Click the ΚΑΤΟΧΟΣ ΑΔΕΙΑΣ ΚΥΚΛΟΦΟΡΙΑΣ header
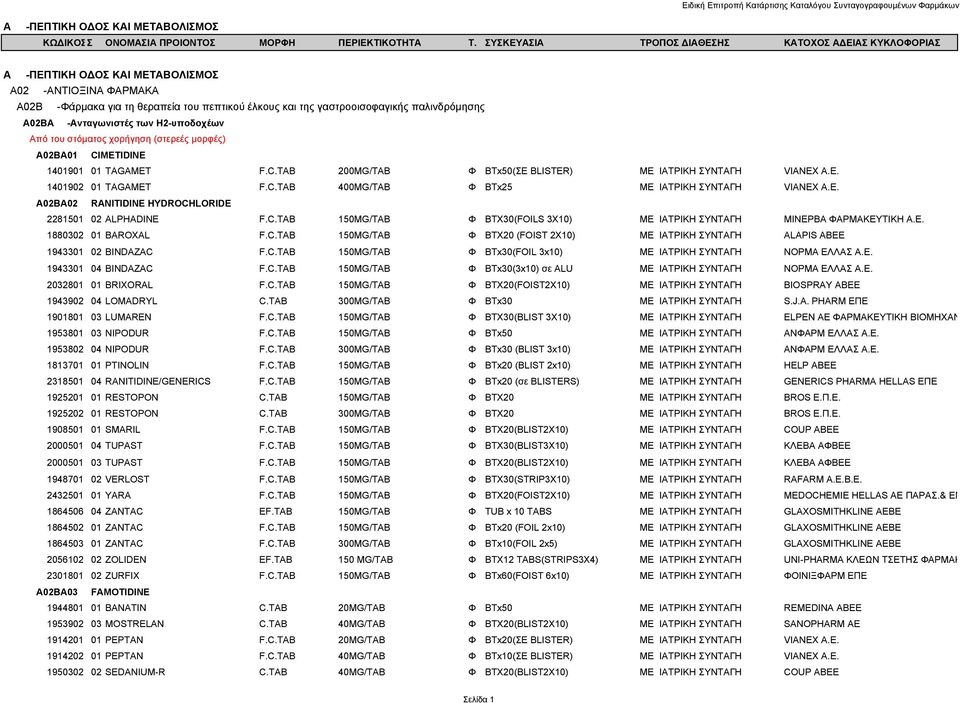 pos(862,43)
